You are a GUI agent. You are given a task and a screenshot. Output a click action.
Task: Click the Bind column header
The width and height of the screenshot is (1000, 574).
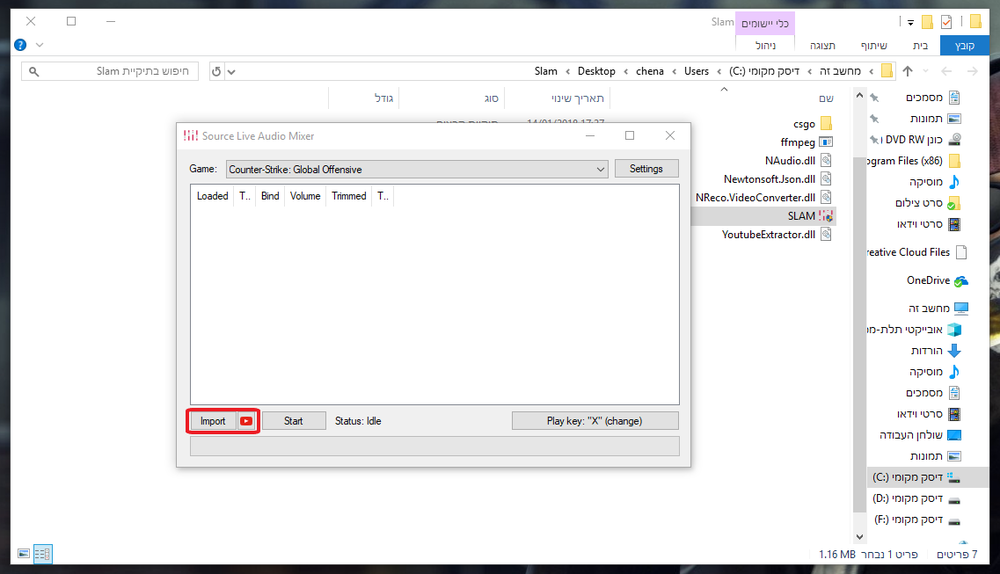click(x=270, y=196)
